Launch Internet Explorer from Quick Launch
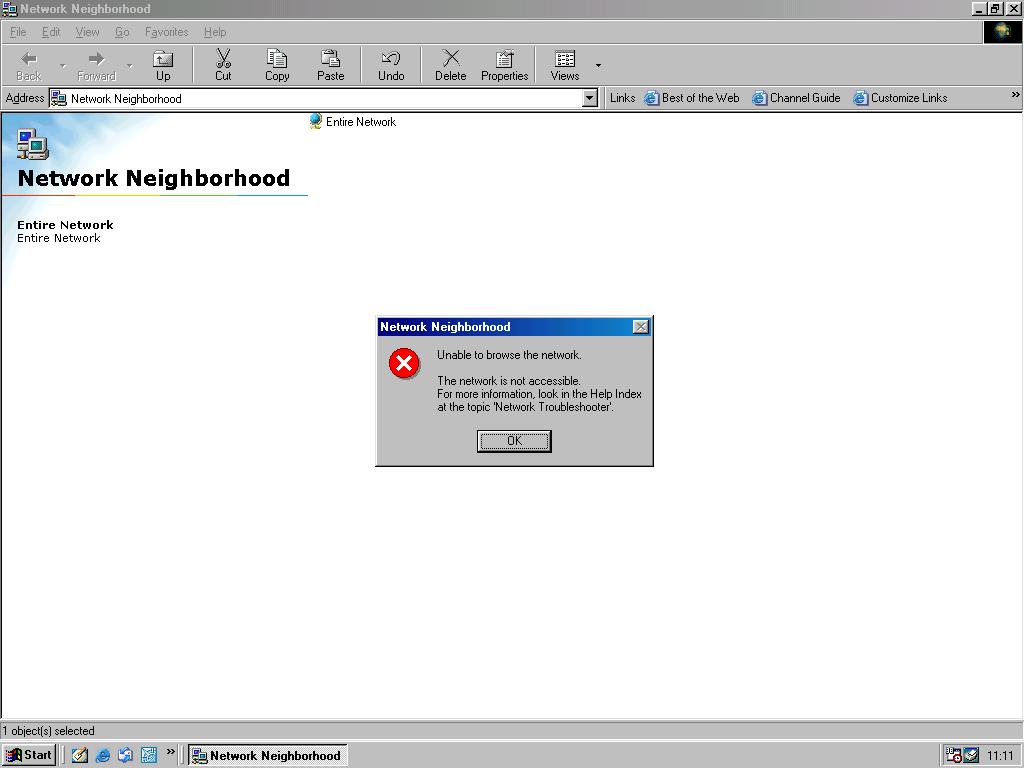 pos(103,755)
